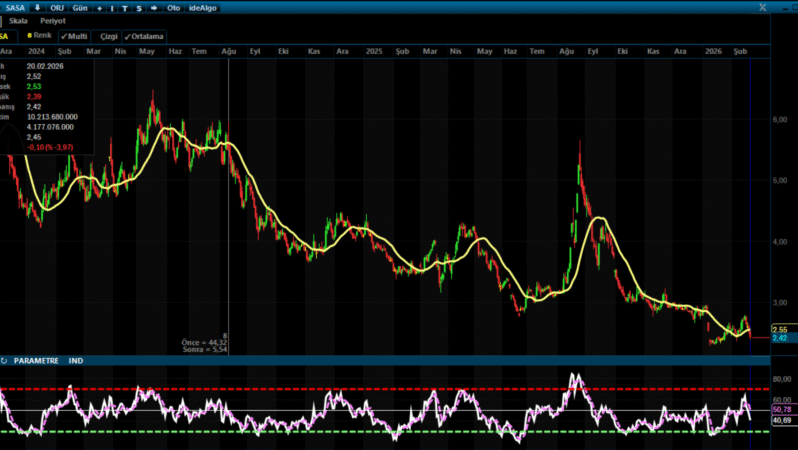The height and width of the screenshot is (450, 798).
Task: Open the Skala menu
Action: (x=18, y=20)
